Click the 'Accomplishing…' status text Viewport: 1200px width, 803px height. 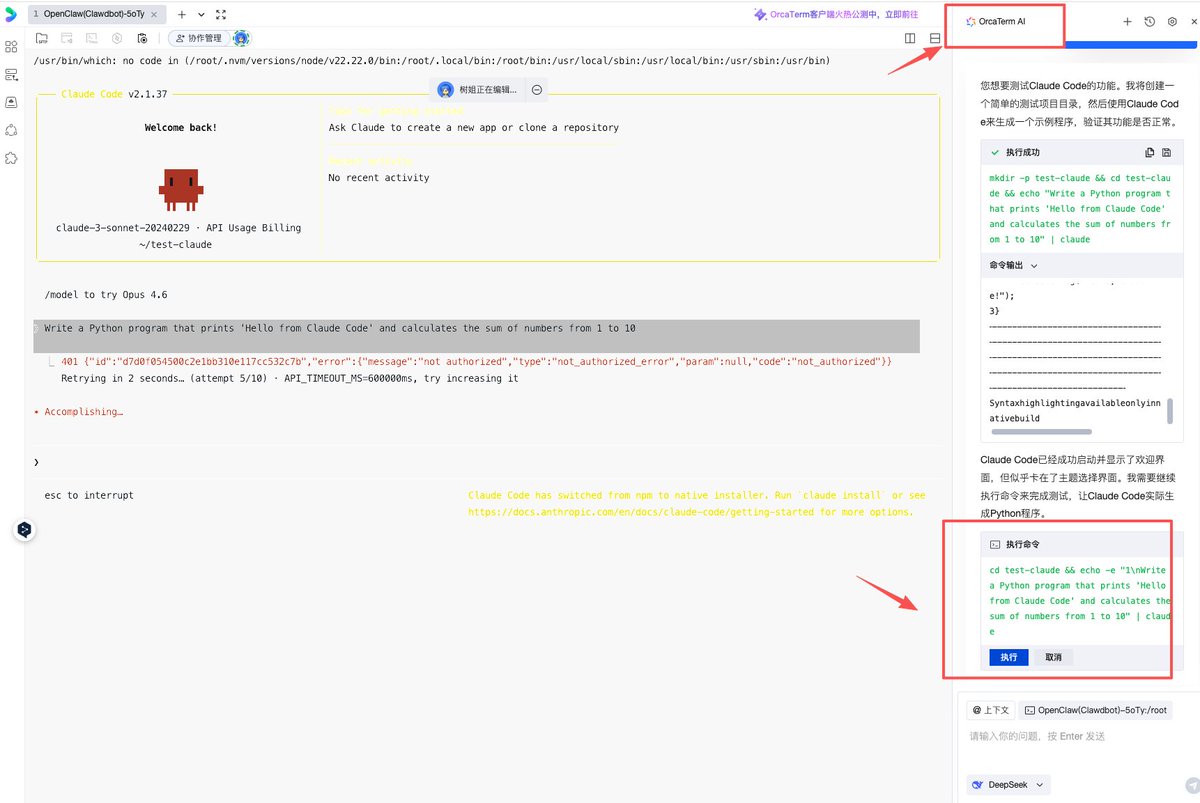coord(82,411)
